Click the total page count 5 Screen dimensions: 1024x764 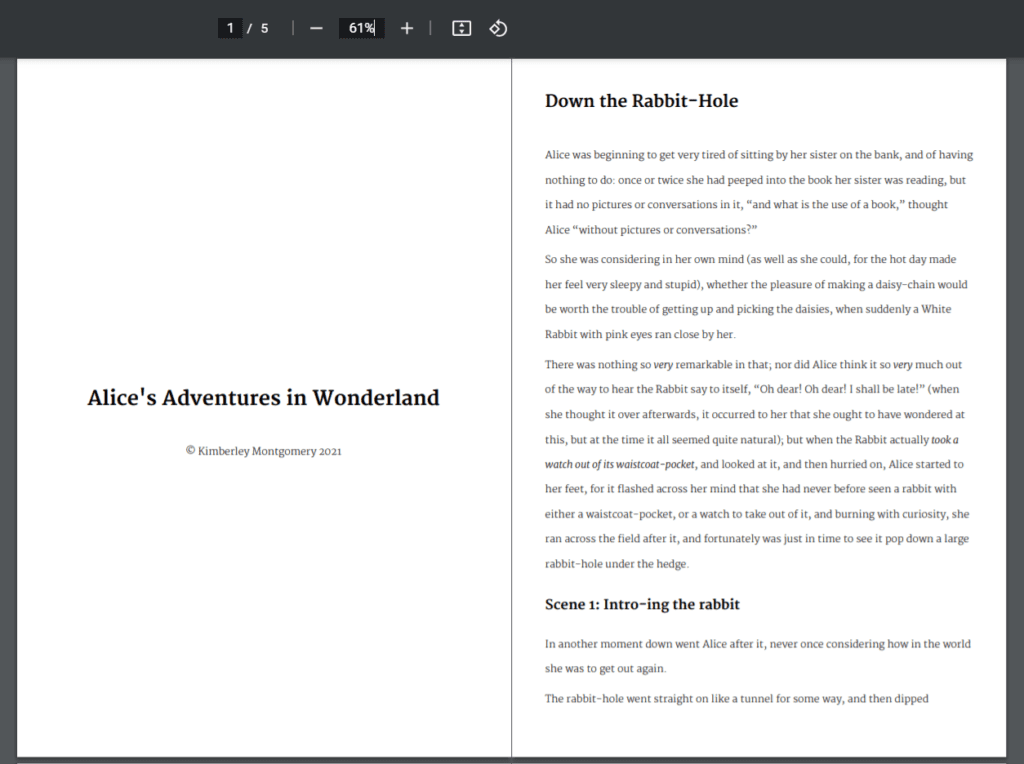click(x=264, y=28)
